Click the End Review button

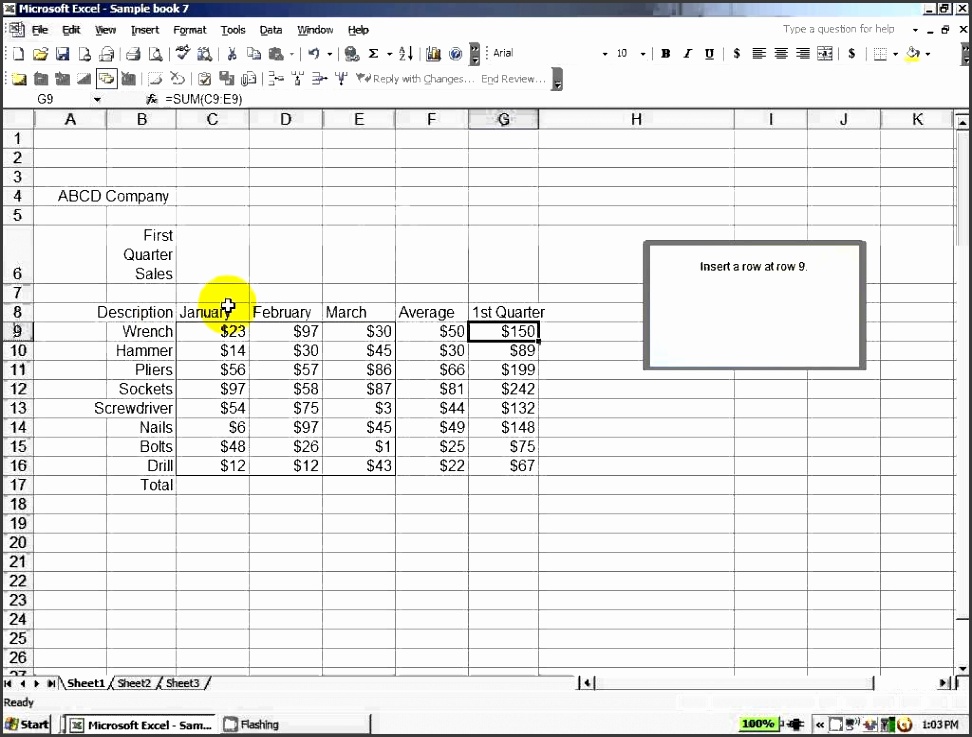[513, 79]
